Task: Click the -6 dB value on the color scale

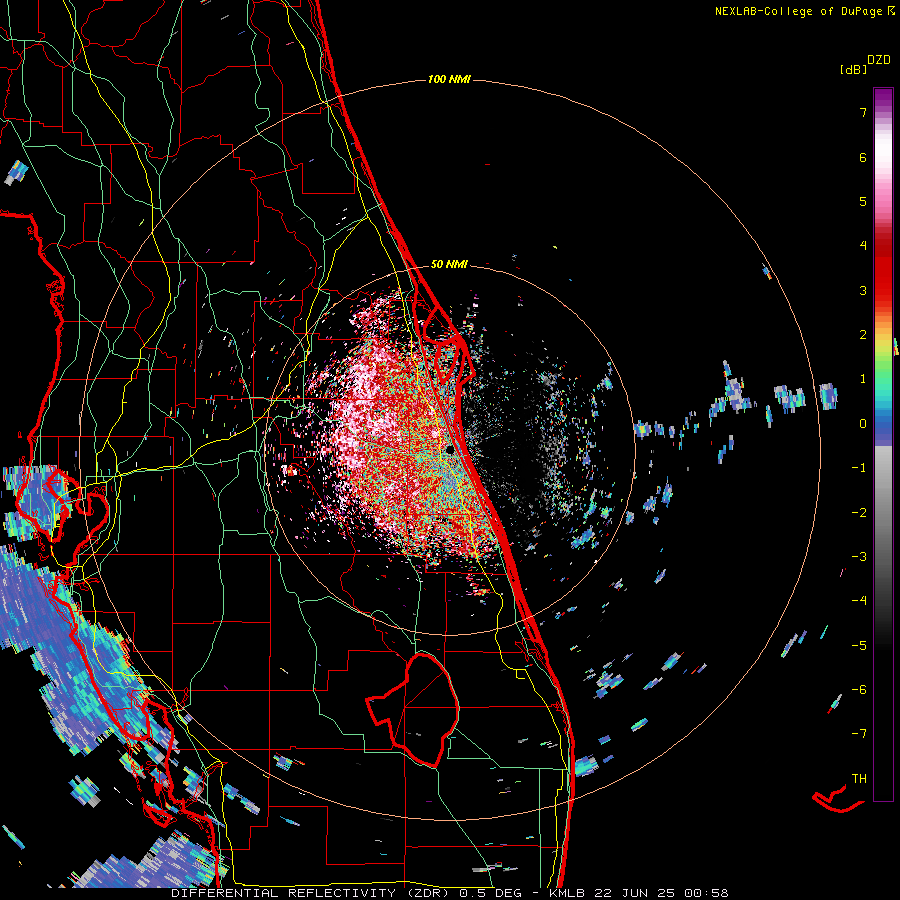Action: [859, 690]
